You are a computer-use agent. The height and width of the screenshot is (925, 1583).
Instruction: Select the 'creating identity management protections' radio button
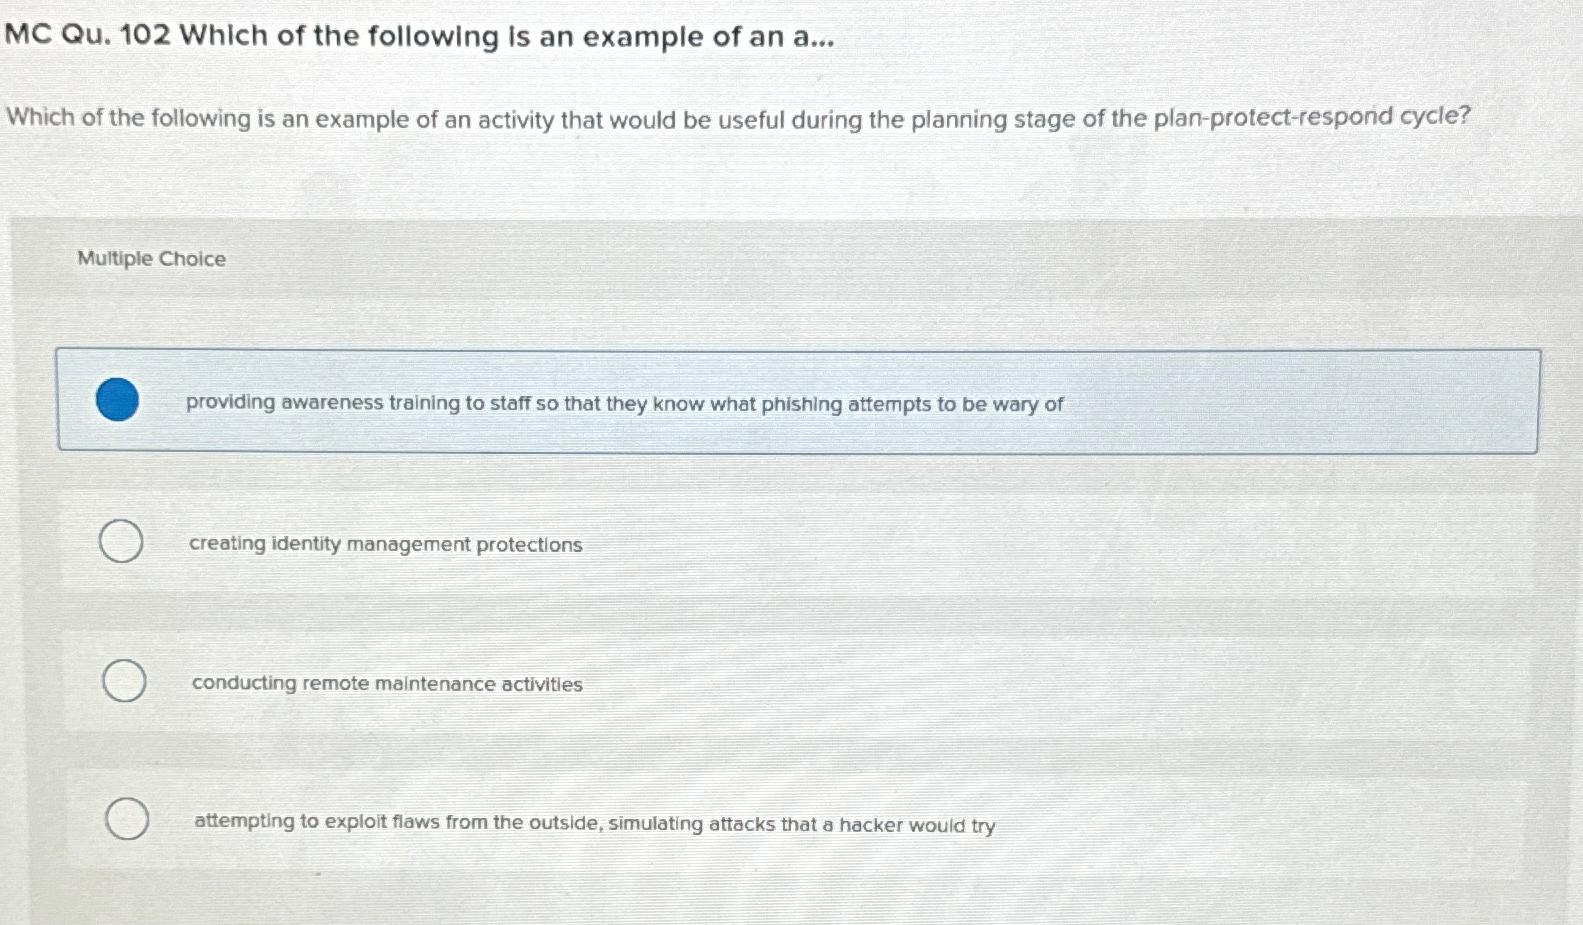click(x=120, y=541)
